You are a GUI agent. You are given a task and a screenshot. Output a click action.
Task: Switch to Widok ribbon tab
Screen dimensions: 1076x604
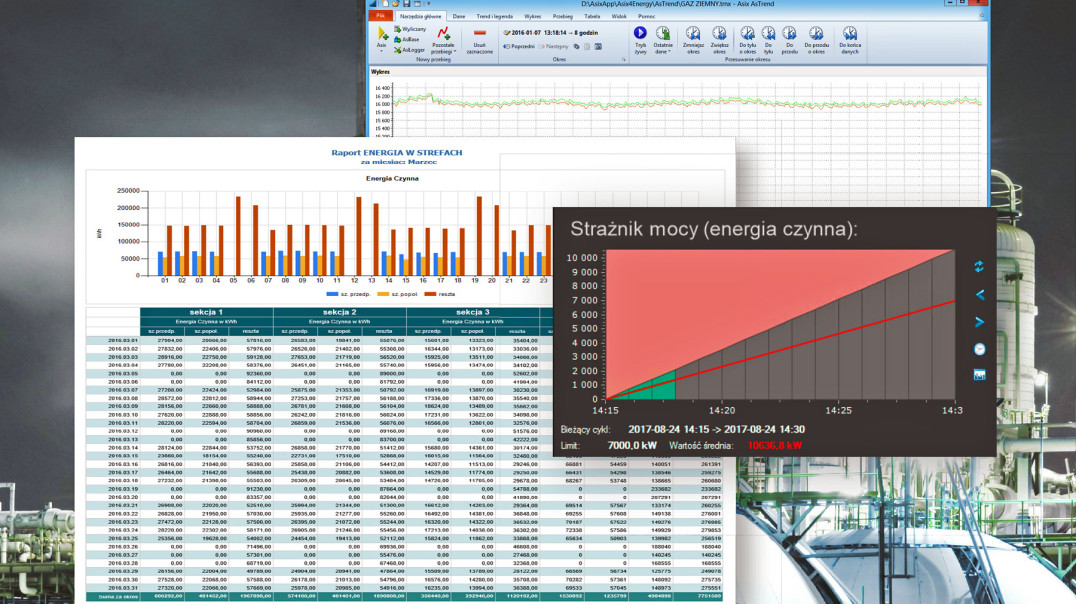coord(619,16)
